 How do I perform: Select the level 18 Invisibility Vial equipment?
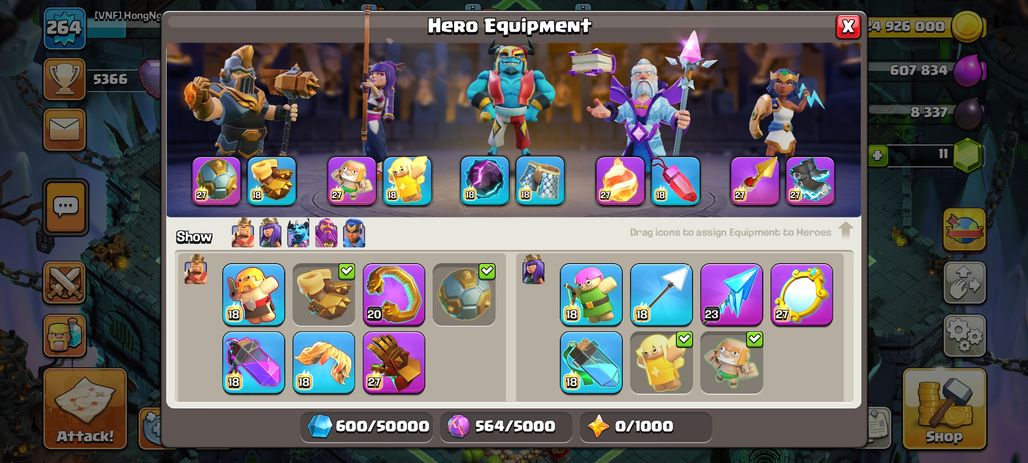[x=591, y=363]
